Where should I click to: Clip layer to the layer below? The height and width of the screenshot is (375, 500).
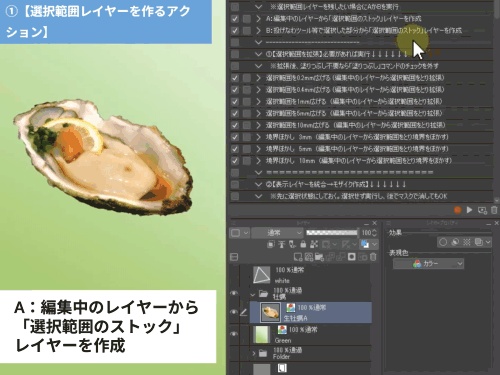[x=271, y=244]
